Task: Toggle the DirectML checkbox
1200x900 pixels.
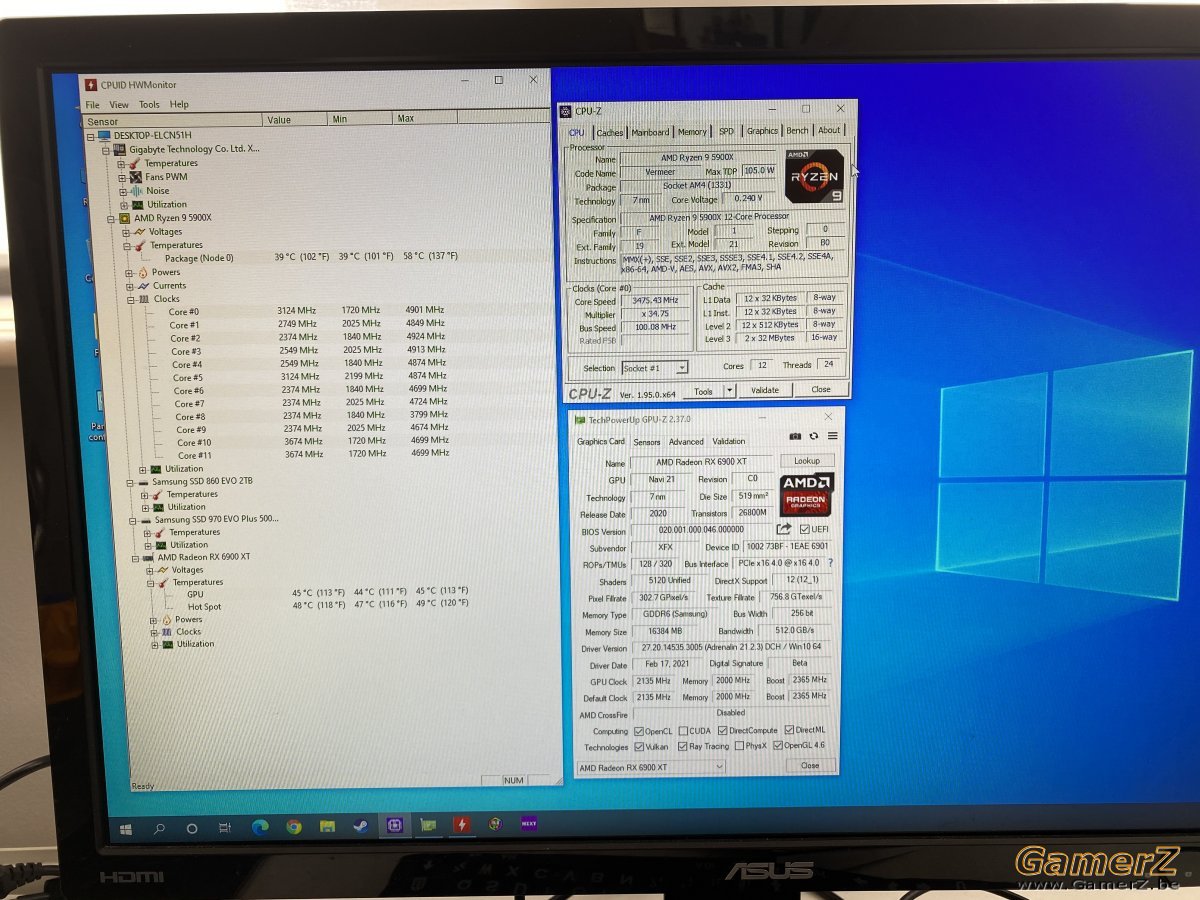Action: pyautogui.click(x=789, y=730)
